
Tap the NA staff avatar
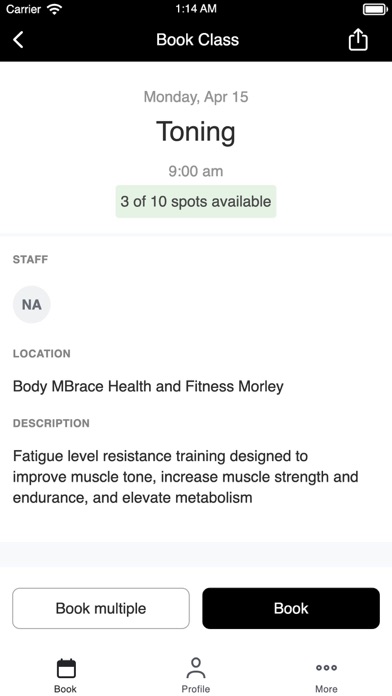32,304
